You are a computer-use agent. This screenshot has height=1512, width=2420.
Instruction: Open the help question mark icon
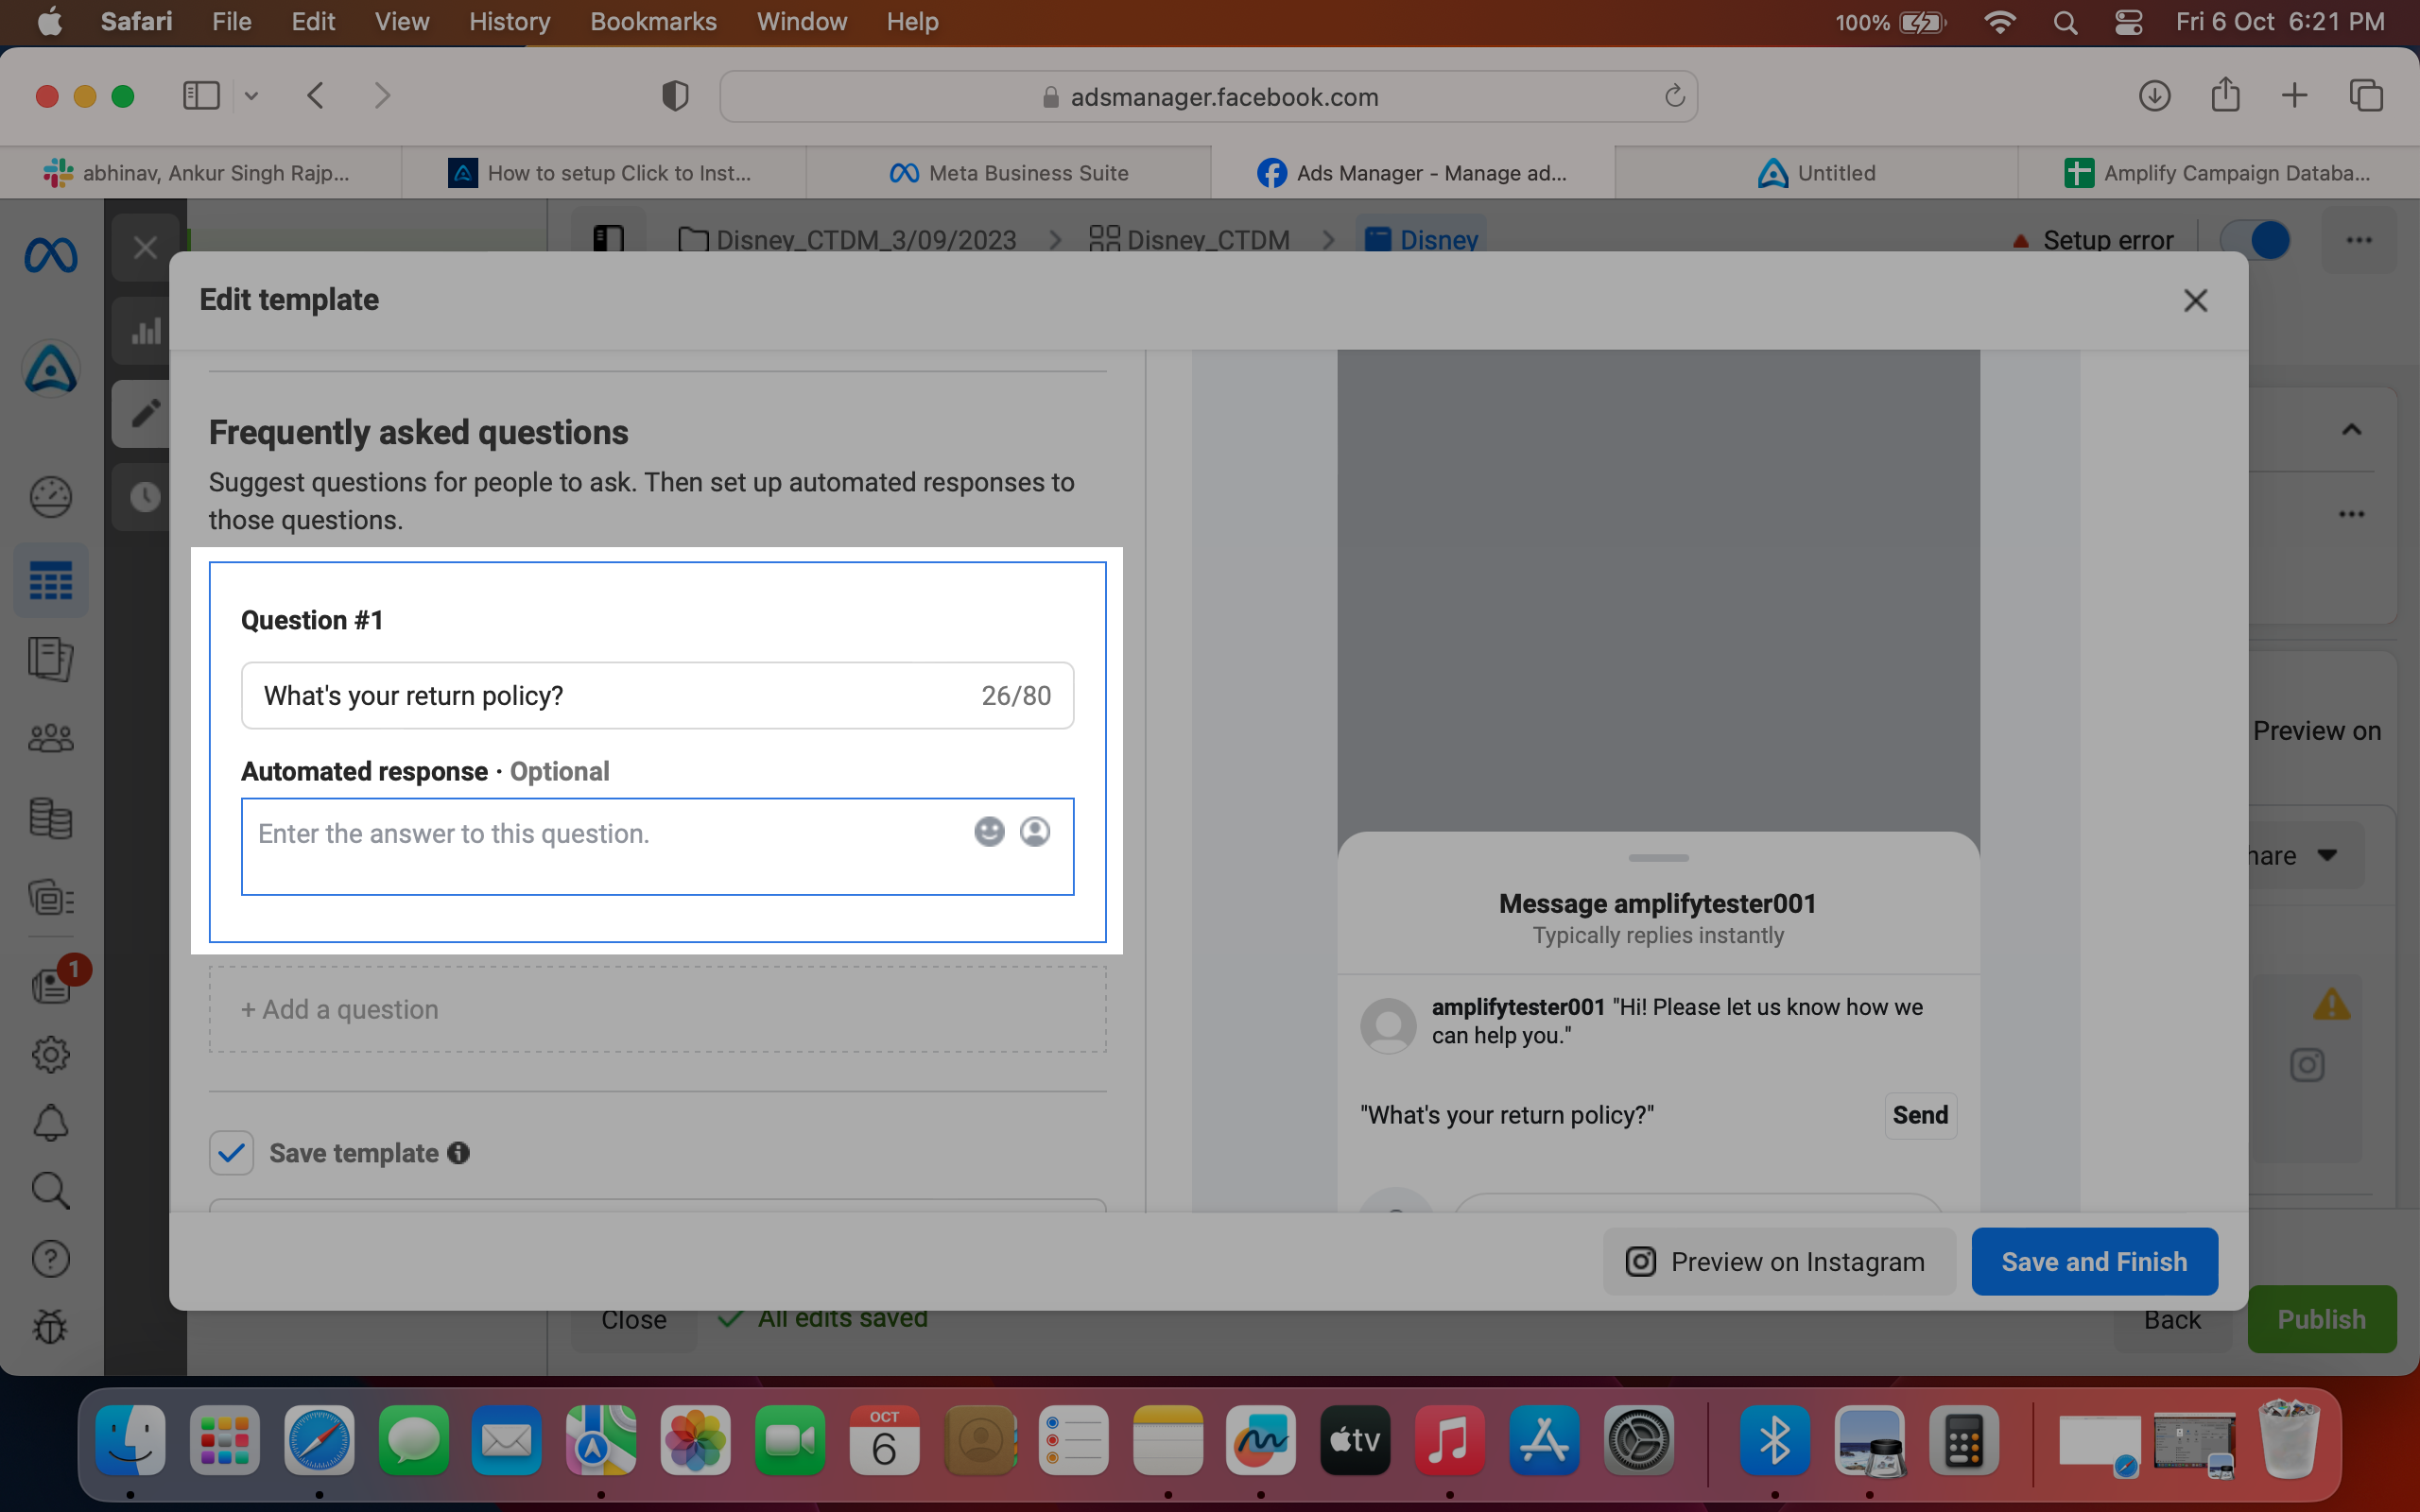pos(50,1259)
